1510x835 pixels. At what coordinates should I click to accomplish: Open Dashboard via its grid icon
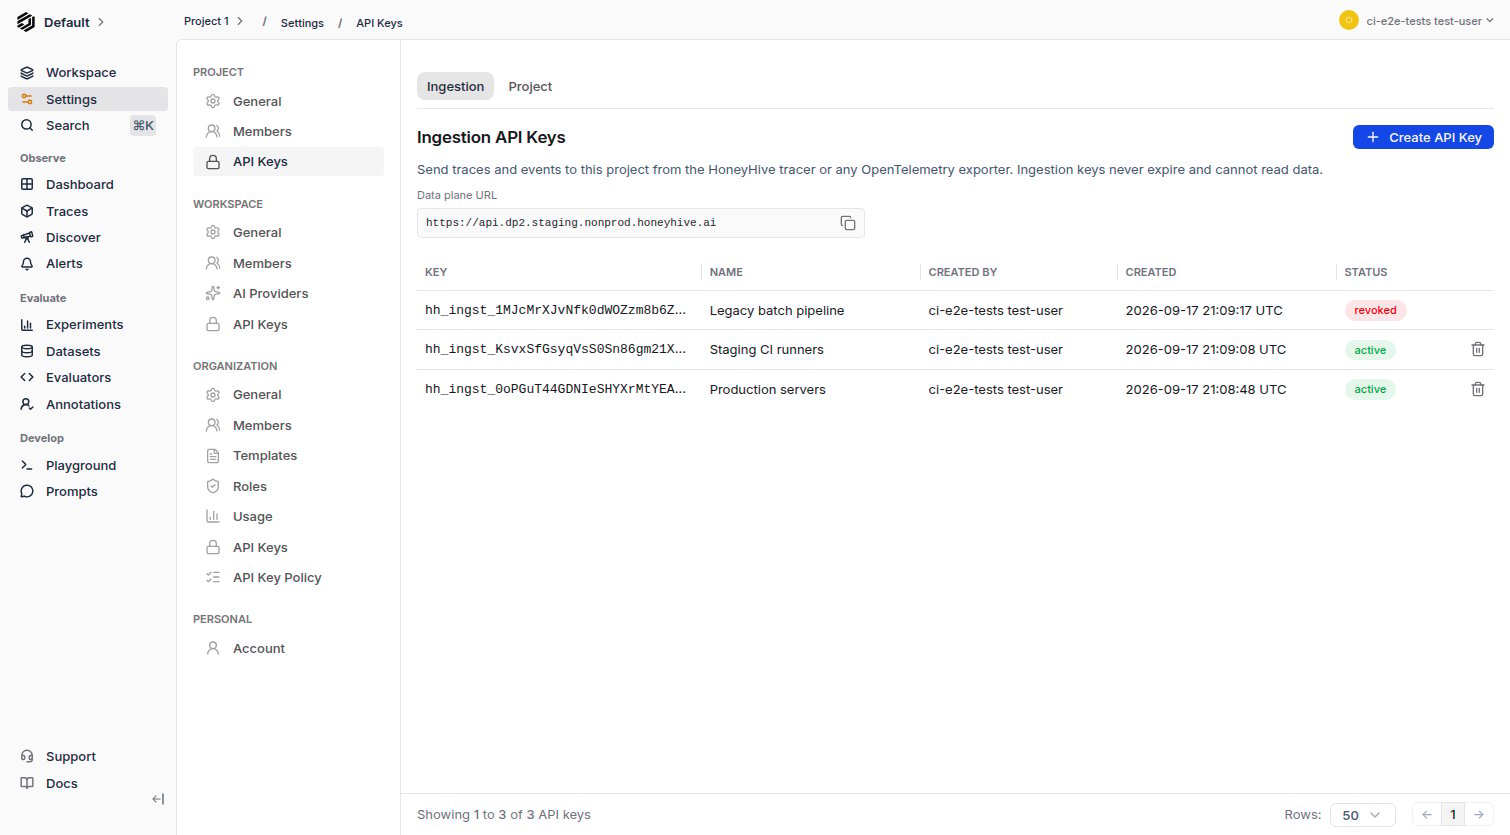[x=27, y=184]
